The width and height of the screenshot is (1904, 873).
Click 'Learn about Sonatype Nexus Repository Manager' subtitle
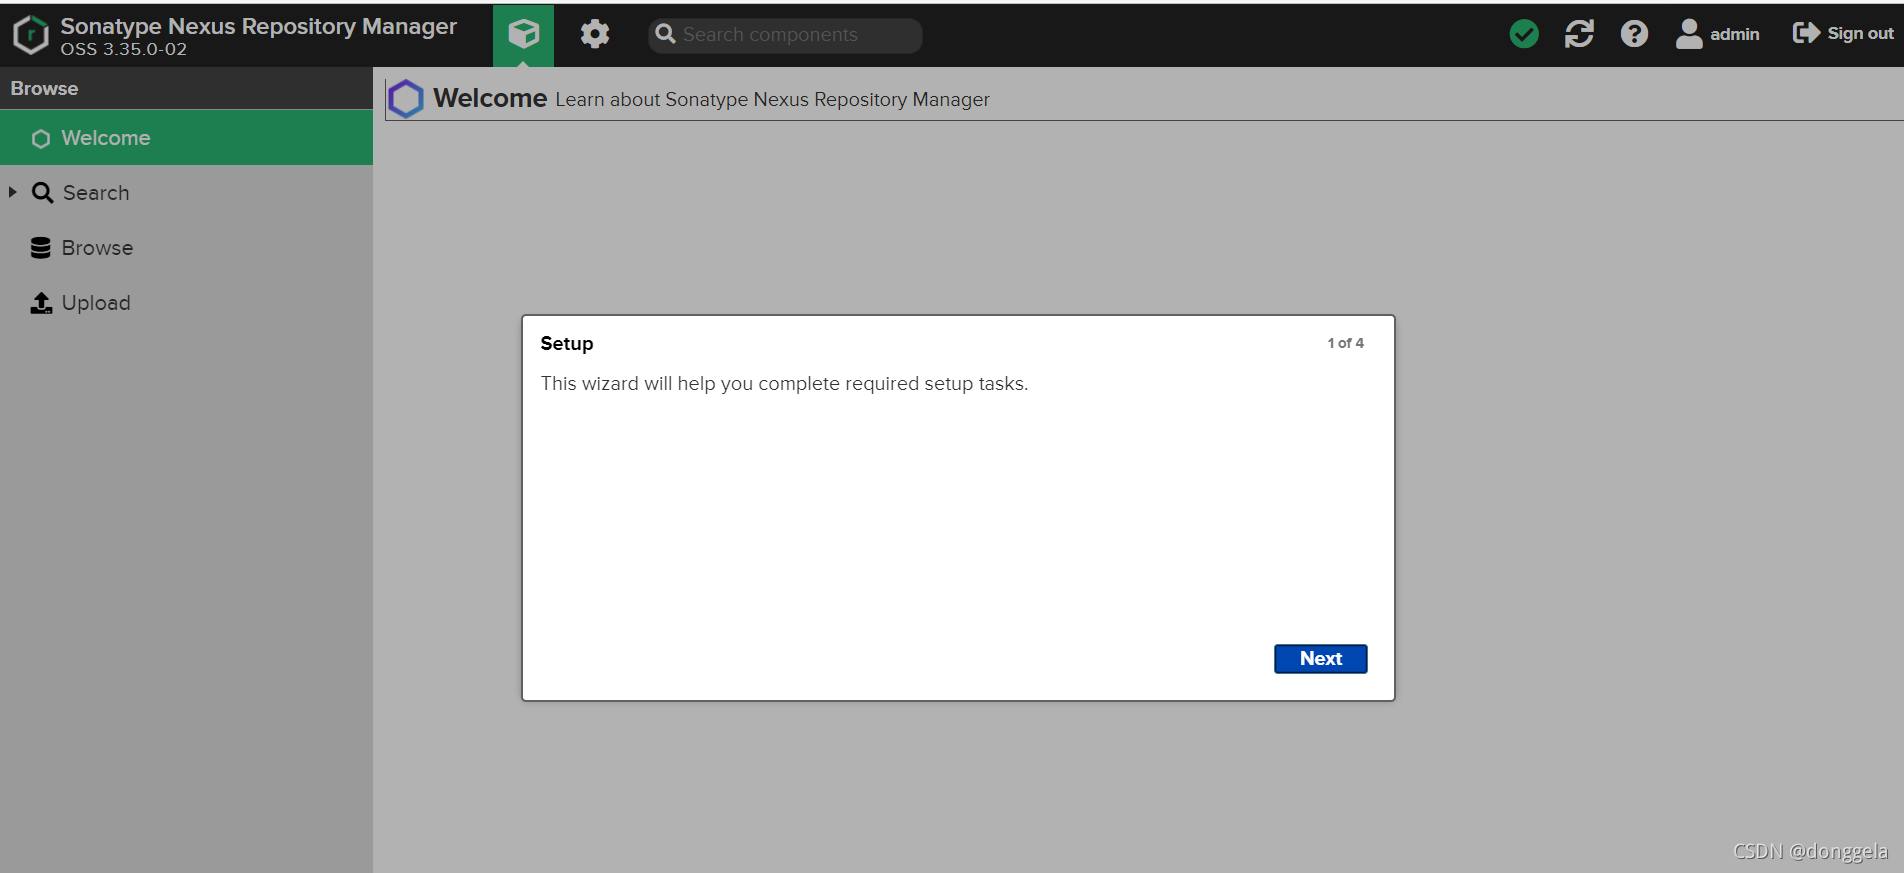tap(772, 100)
